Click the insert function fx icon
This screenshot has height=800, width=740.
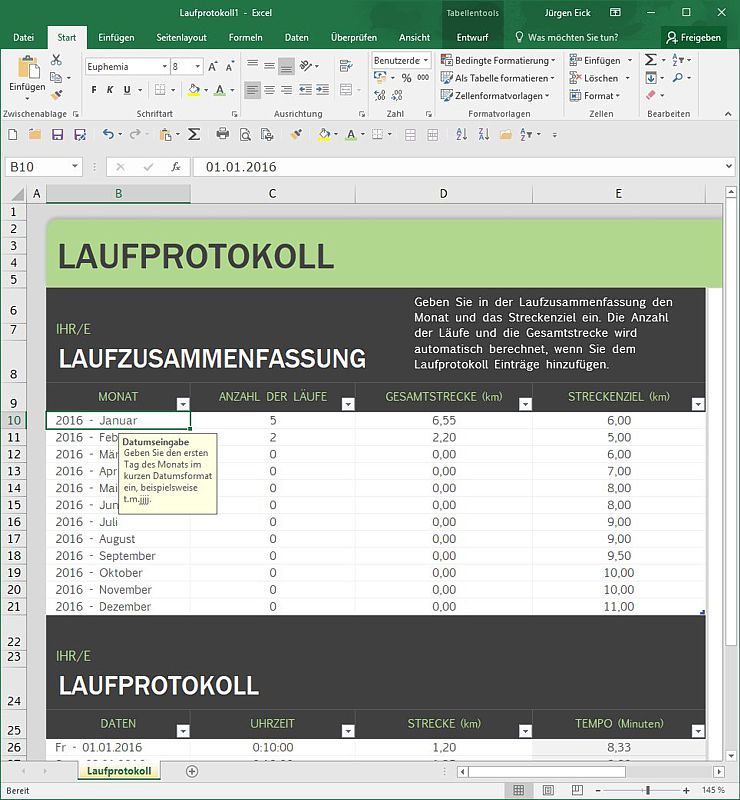(176, 167)
